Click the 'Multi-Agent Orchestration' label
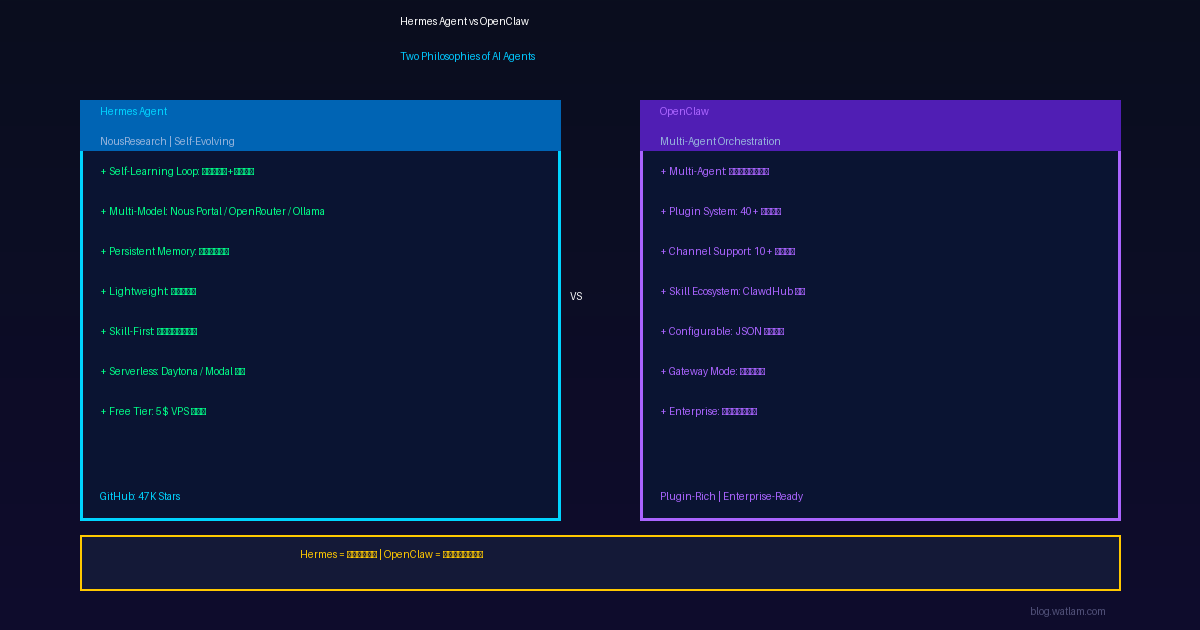 pos(720,142)
